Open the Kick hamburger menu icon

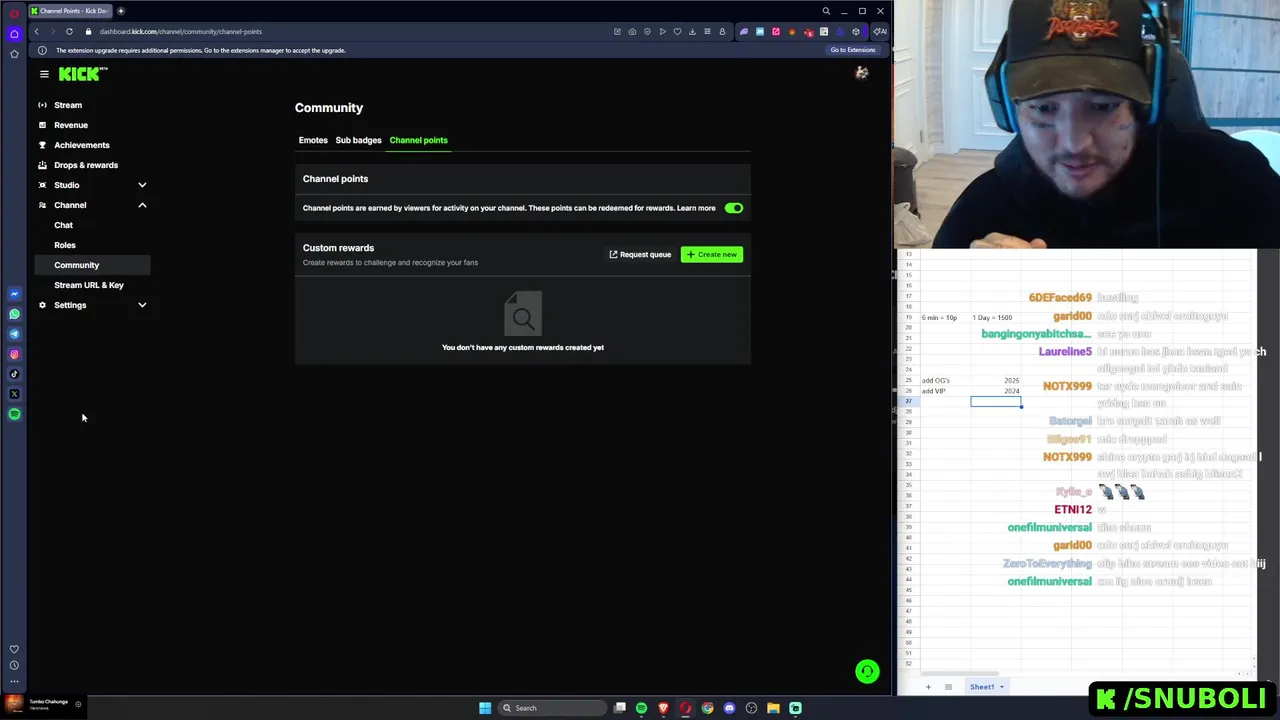pyautogui.click(x=44, y=74)
